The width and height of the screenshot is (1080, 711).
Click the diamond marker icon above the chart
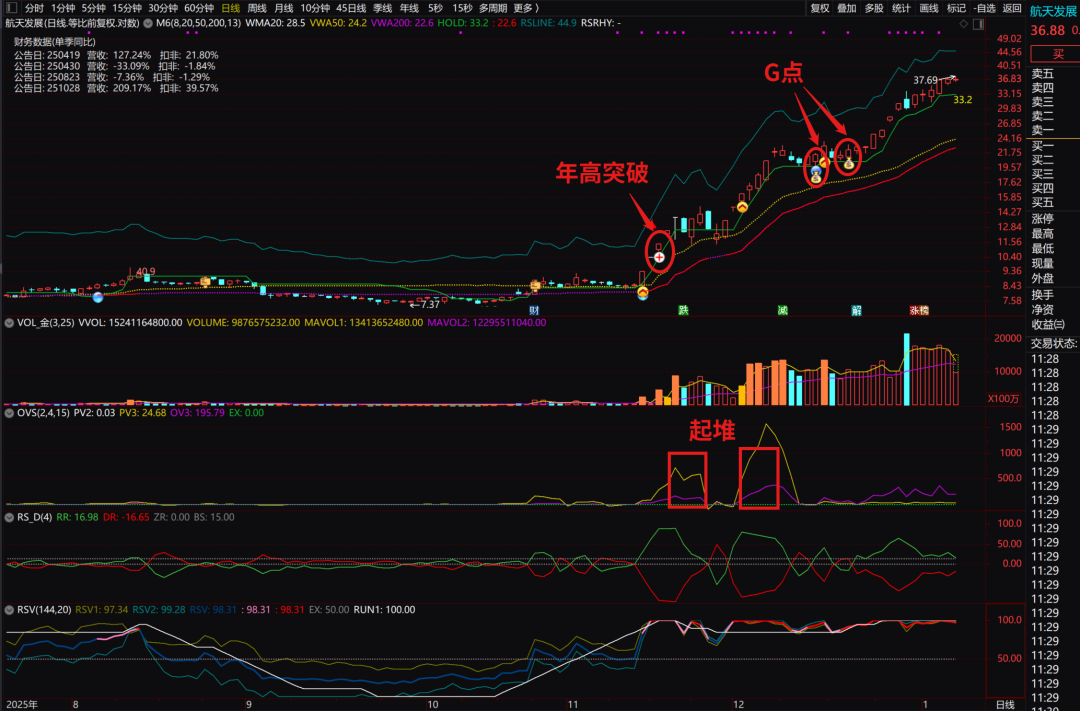click(x=963, y=23)
